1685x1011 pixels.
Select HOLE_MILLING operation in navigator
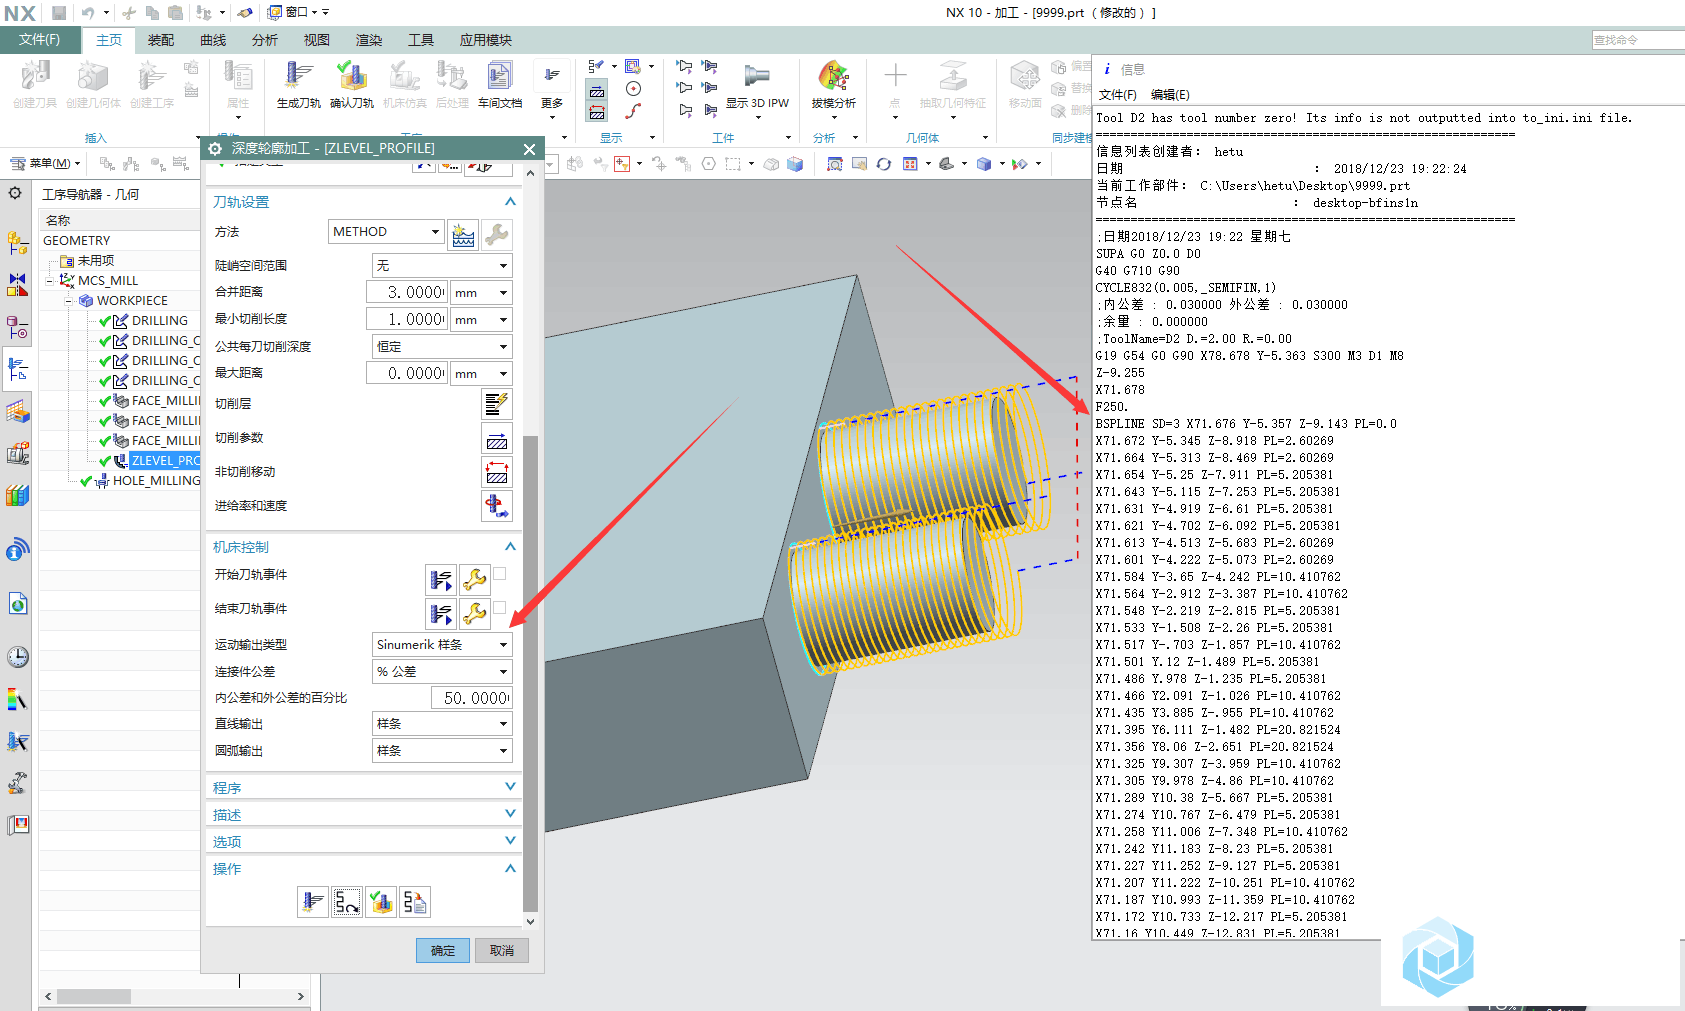(x=156, y=481)
